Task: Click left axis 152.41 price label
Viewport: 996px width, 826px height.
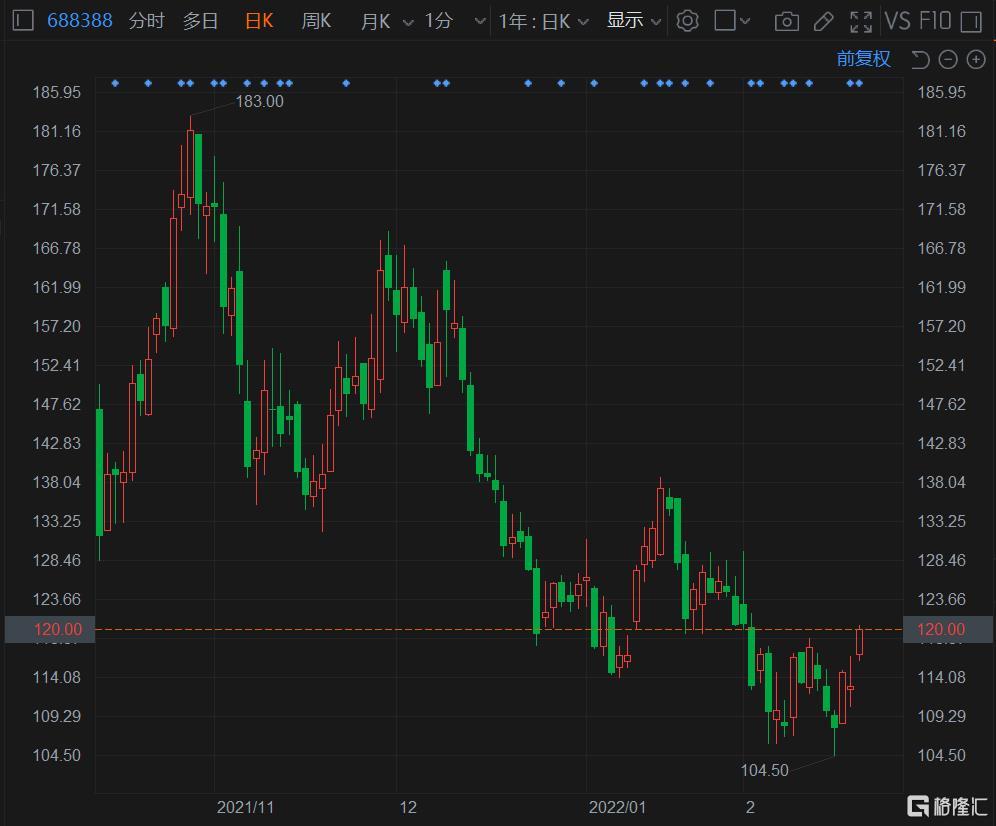Action: point(57,365)
